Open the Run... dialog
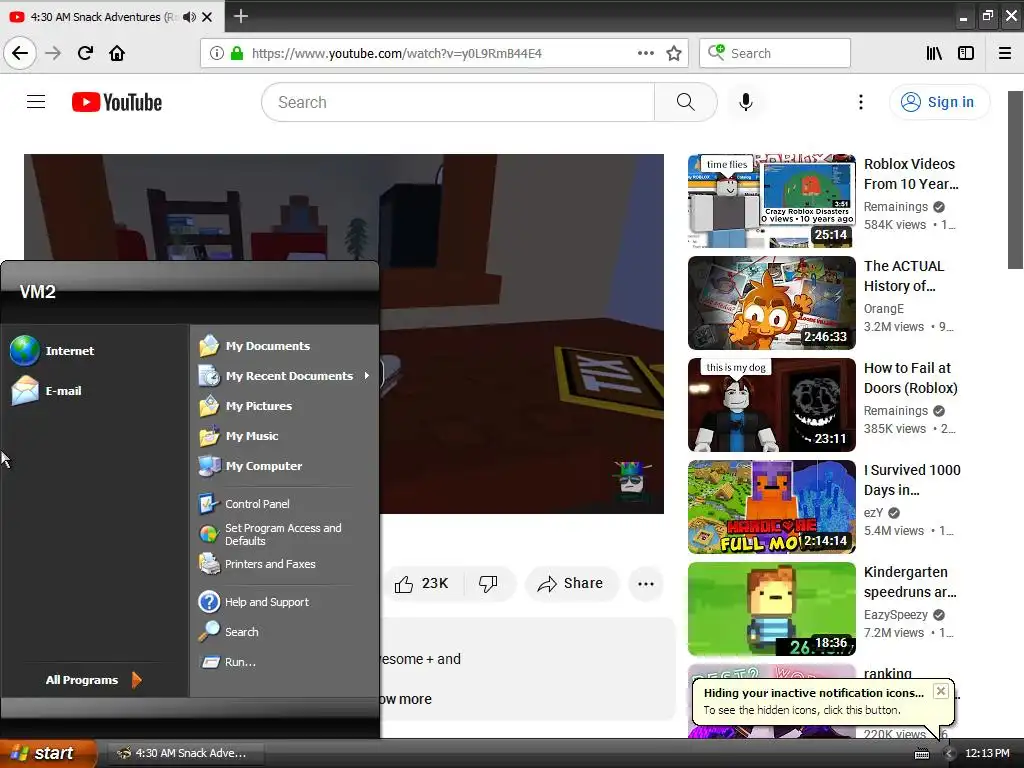Image resolution: width=1024 pixels, height=768 pixels. (x=227, y=662)
